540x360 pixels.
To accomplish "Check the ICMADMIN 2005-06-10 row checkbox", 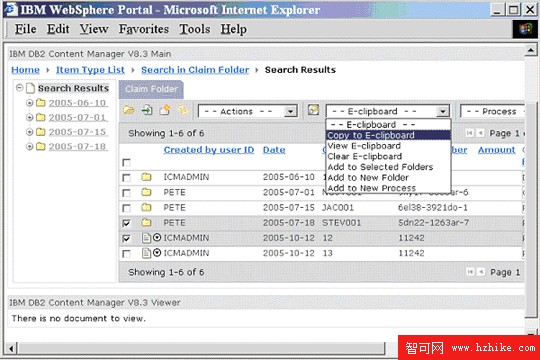I will click(x=127, y=177).
